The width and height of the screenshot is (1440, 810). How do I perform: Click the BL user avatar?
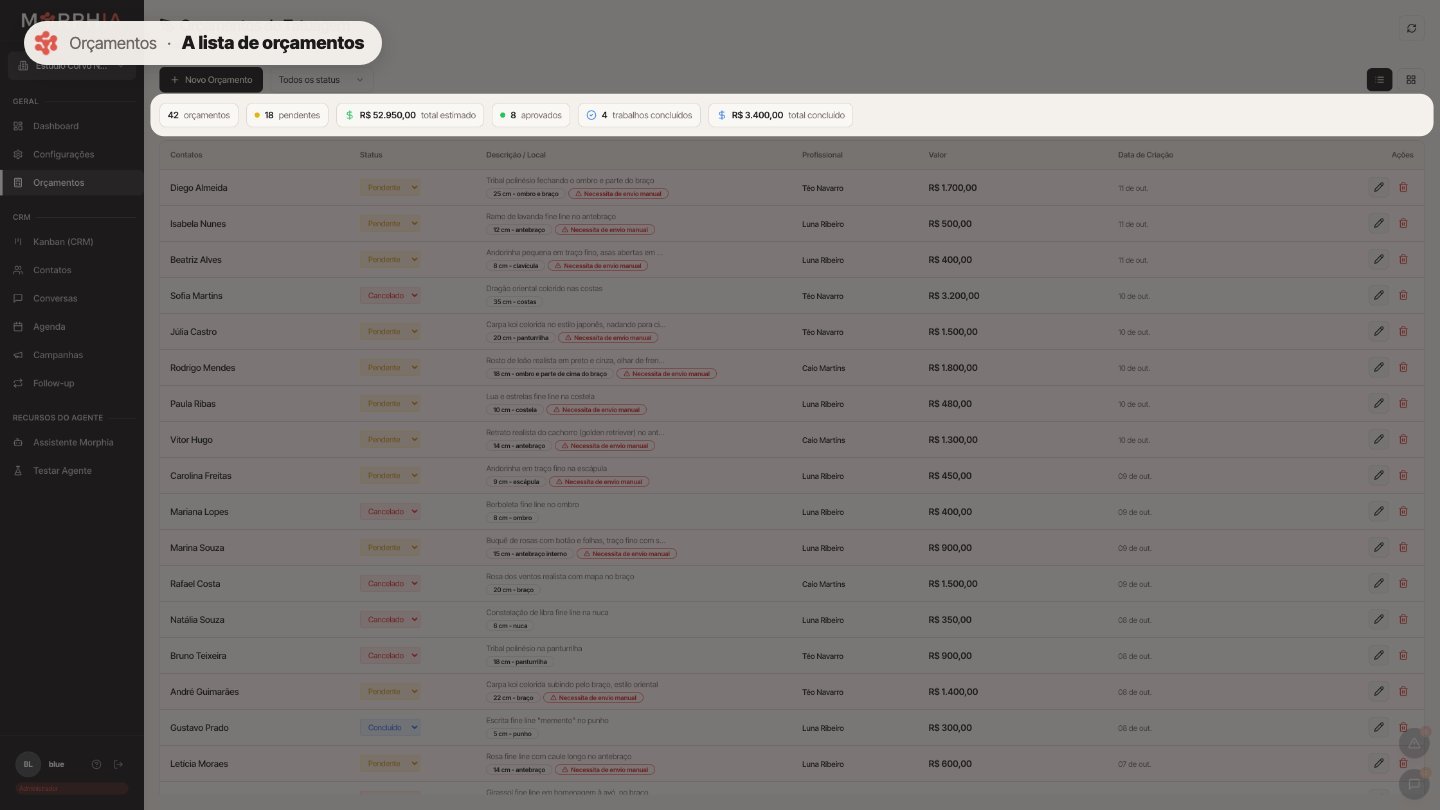tap(28, 764)
